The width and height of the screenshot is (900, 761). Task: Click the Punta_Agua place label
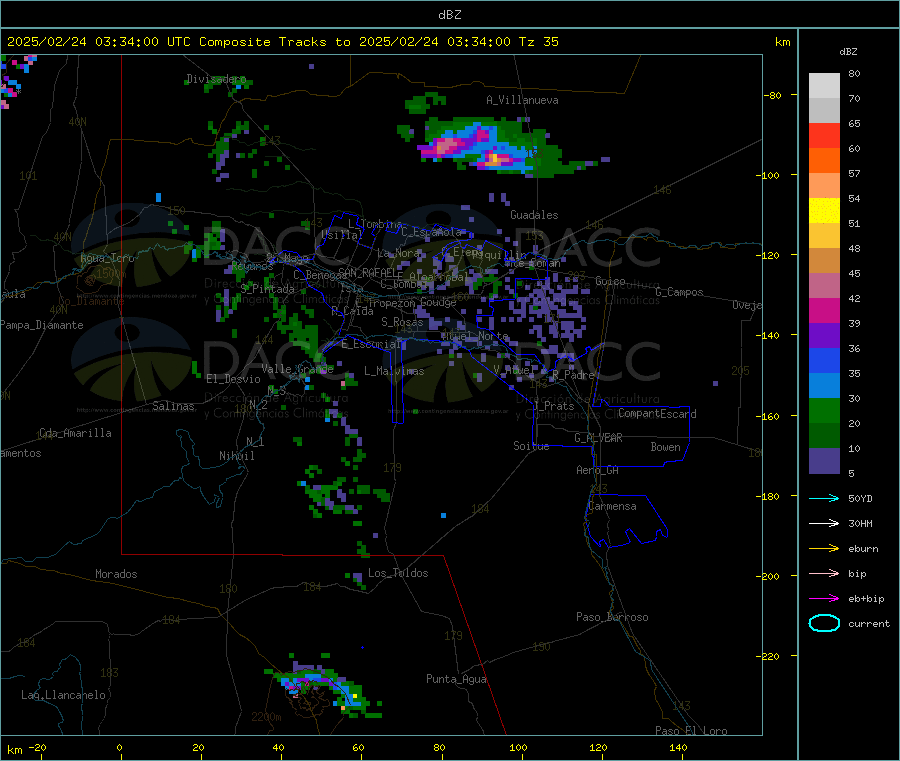456,679
